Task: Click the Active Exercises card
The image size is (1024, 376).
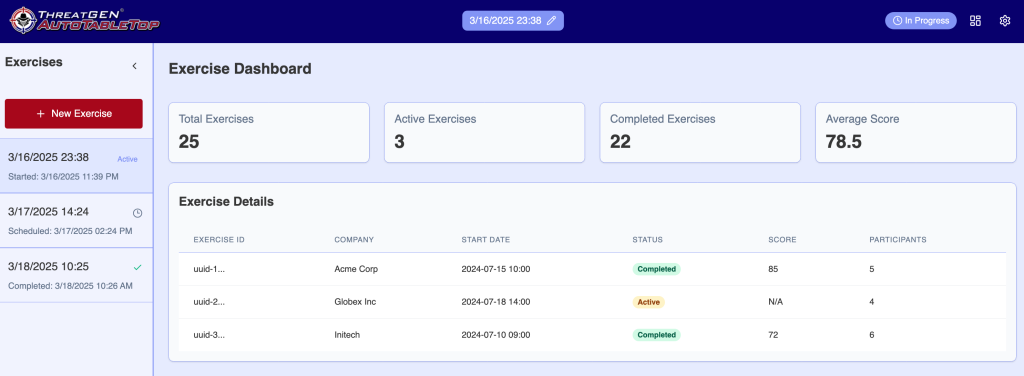Action: (x=485, y=133)
